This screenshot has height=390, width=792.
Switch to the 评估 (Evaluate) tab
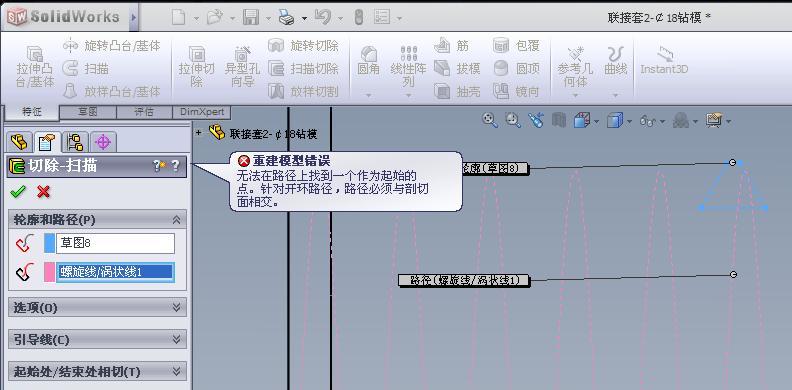click(x=144, y=112)
